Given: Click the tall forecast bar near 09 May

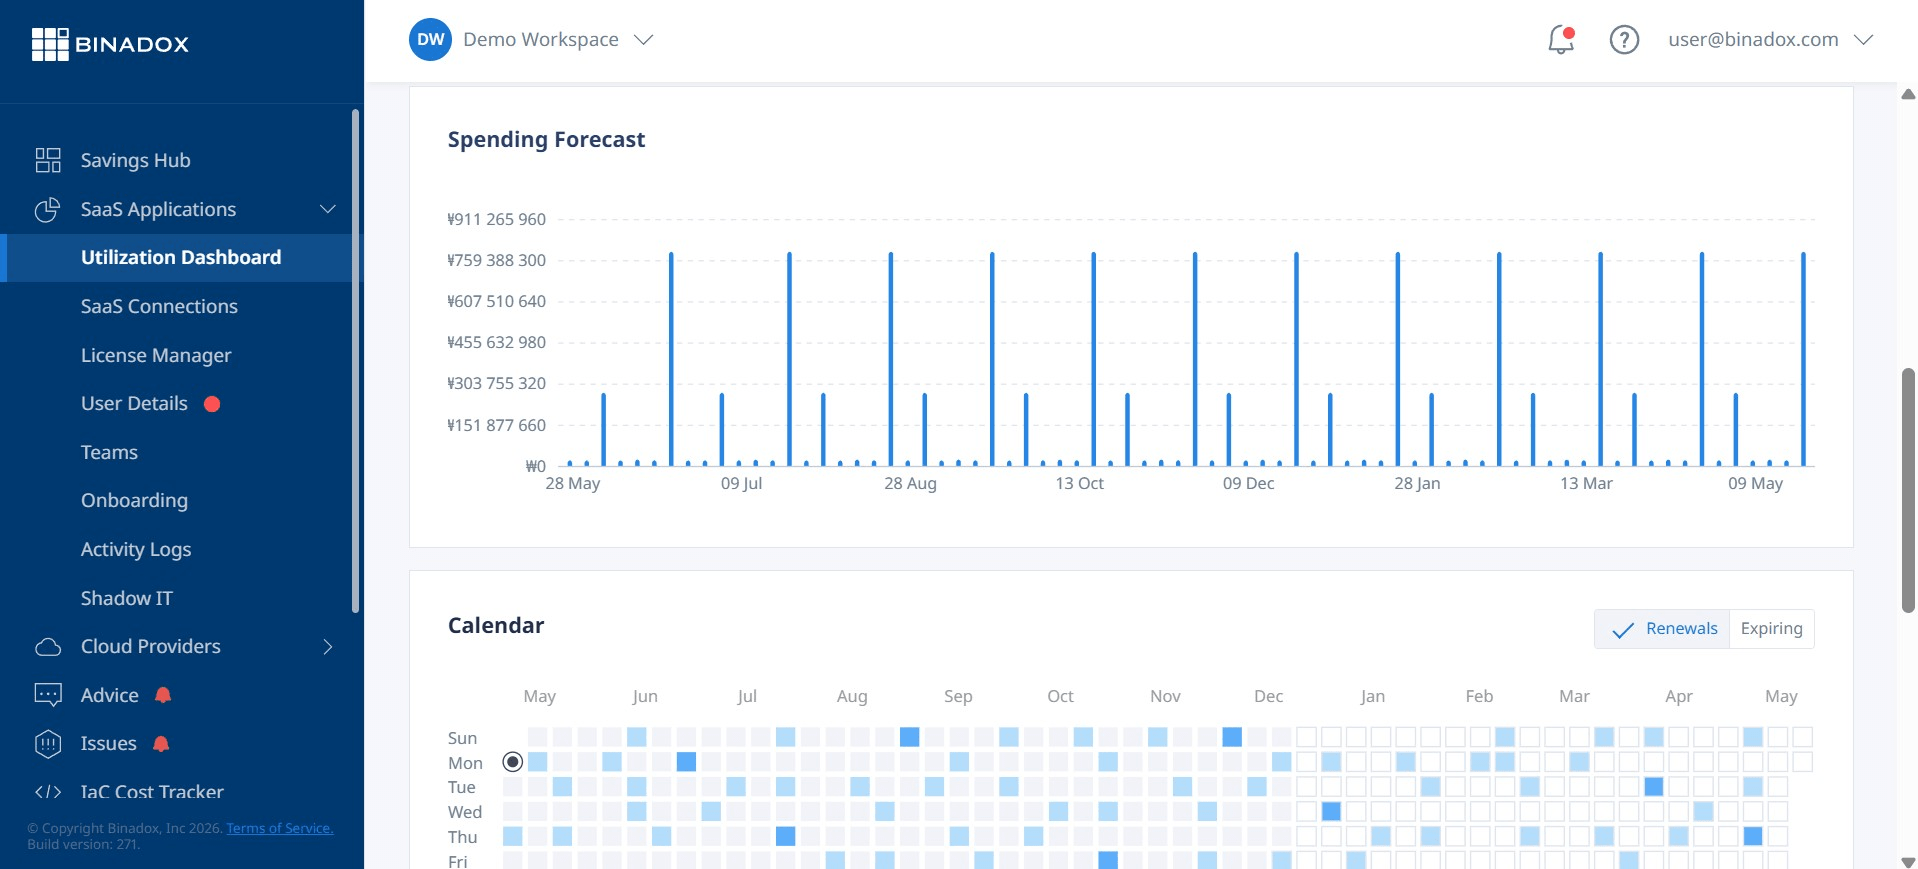Looking at the screenshot, I should 1803,359.
